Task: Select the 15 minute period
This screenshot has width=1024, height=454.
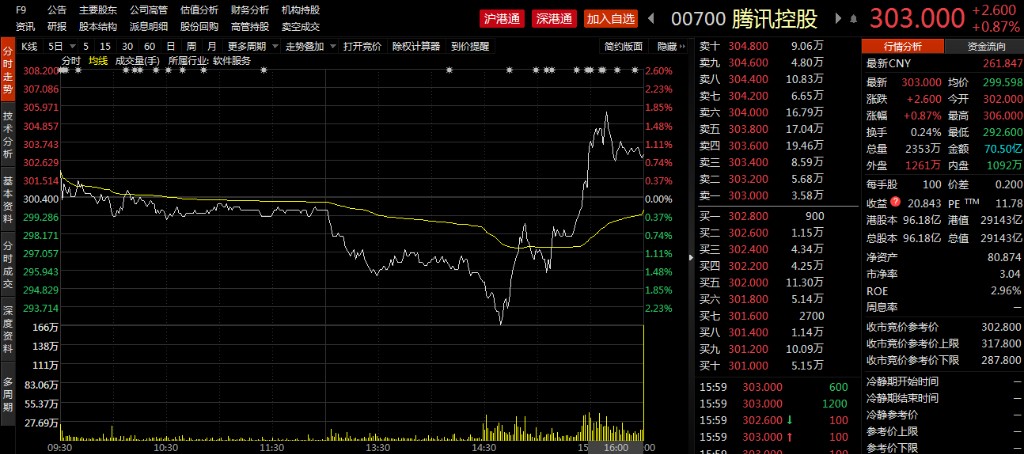Action: [x=105, y=46]
